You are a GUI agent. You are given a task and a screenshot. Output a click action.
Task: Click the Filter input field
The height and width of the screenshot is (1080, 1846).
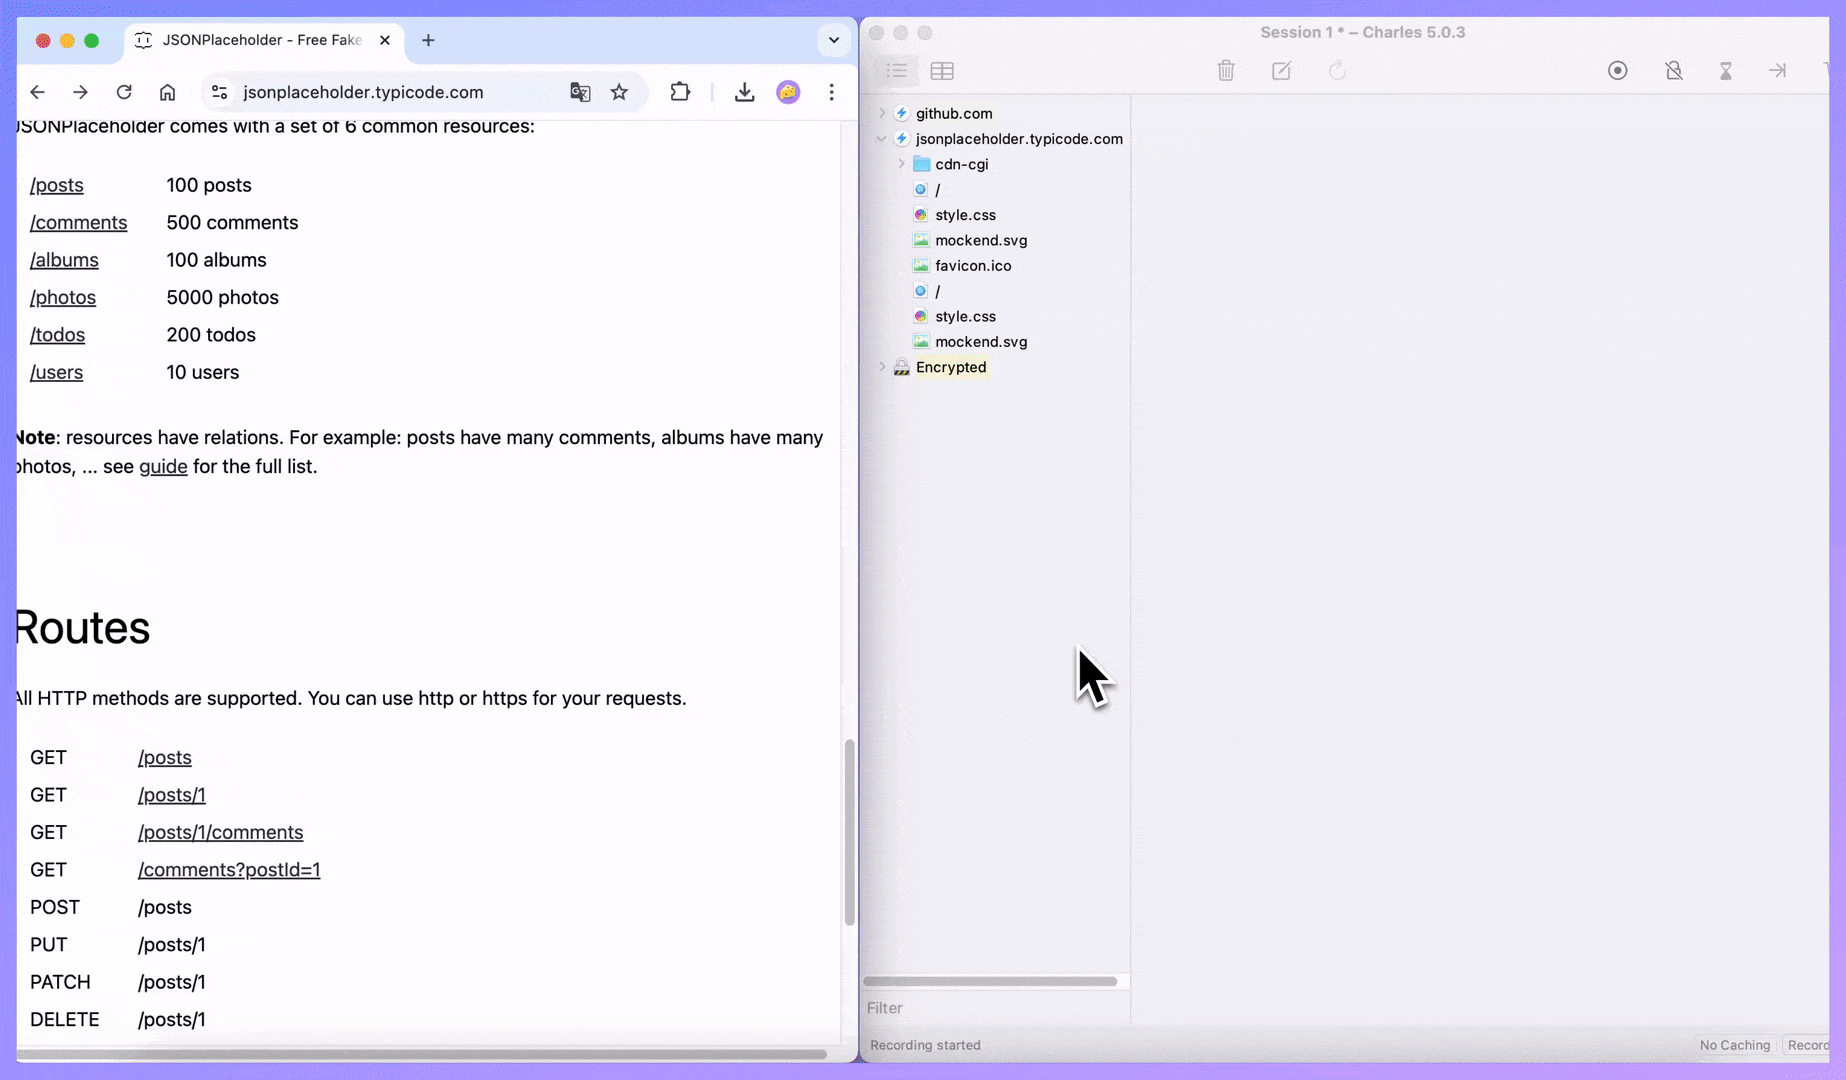click(990, 1007)
